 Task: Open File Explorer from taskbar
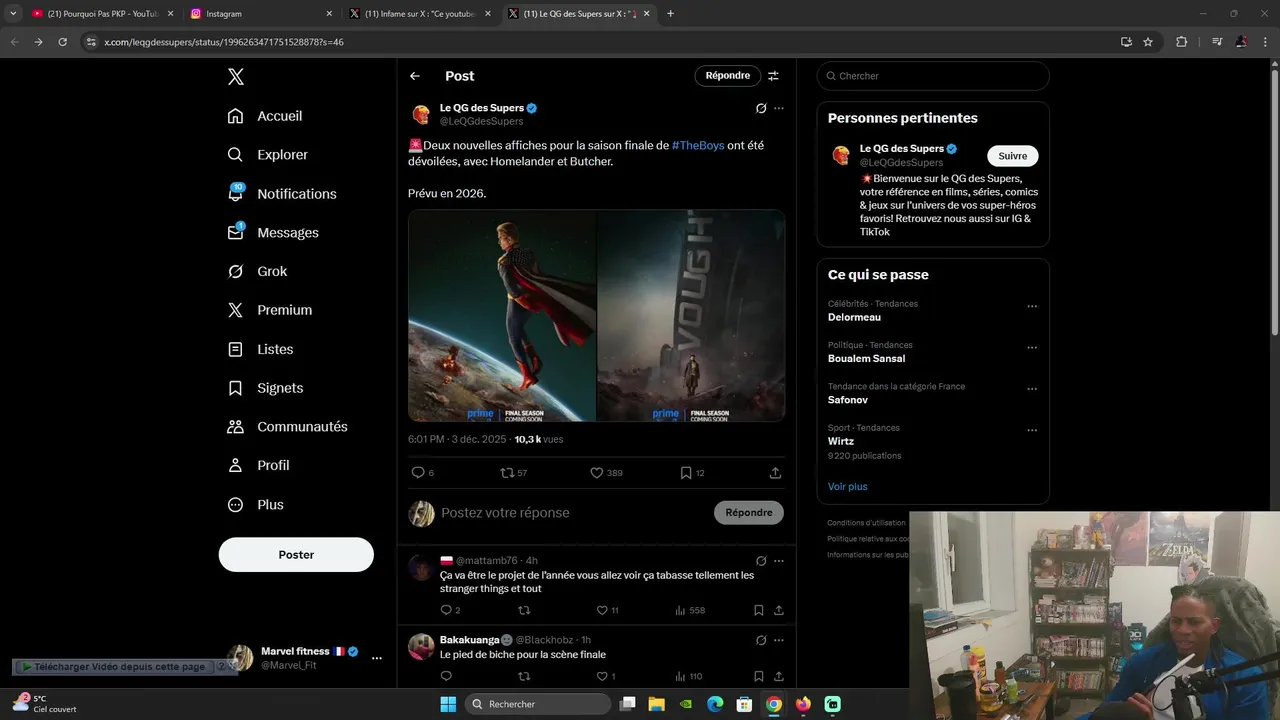pyautogui.click(x=657, y=704)
